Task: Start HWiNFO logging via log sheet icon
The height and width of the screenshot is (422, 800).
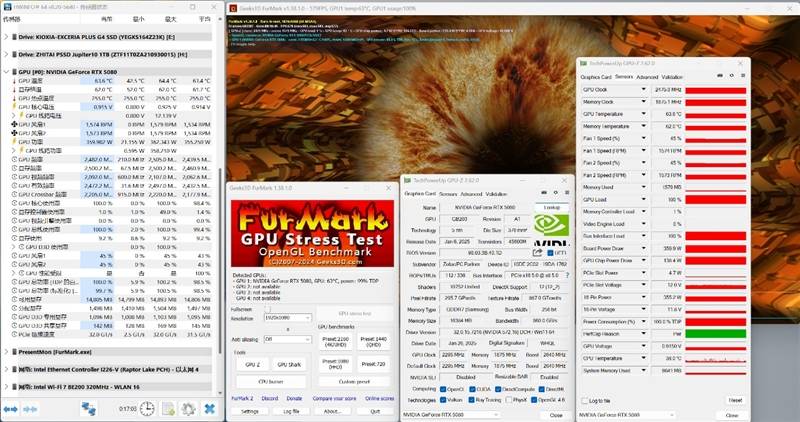Action: (168, 409)
